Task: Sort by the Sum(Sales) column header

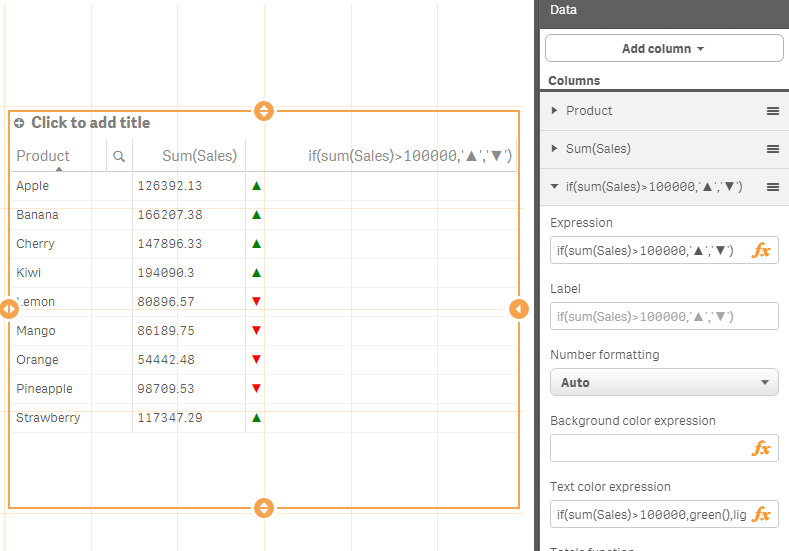Action: (199, 156)
